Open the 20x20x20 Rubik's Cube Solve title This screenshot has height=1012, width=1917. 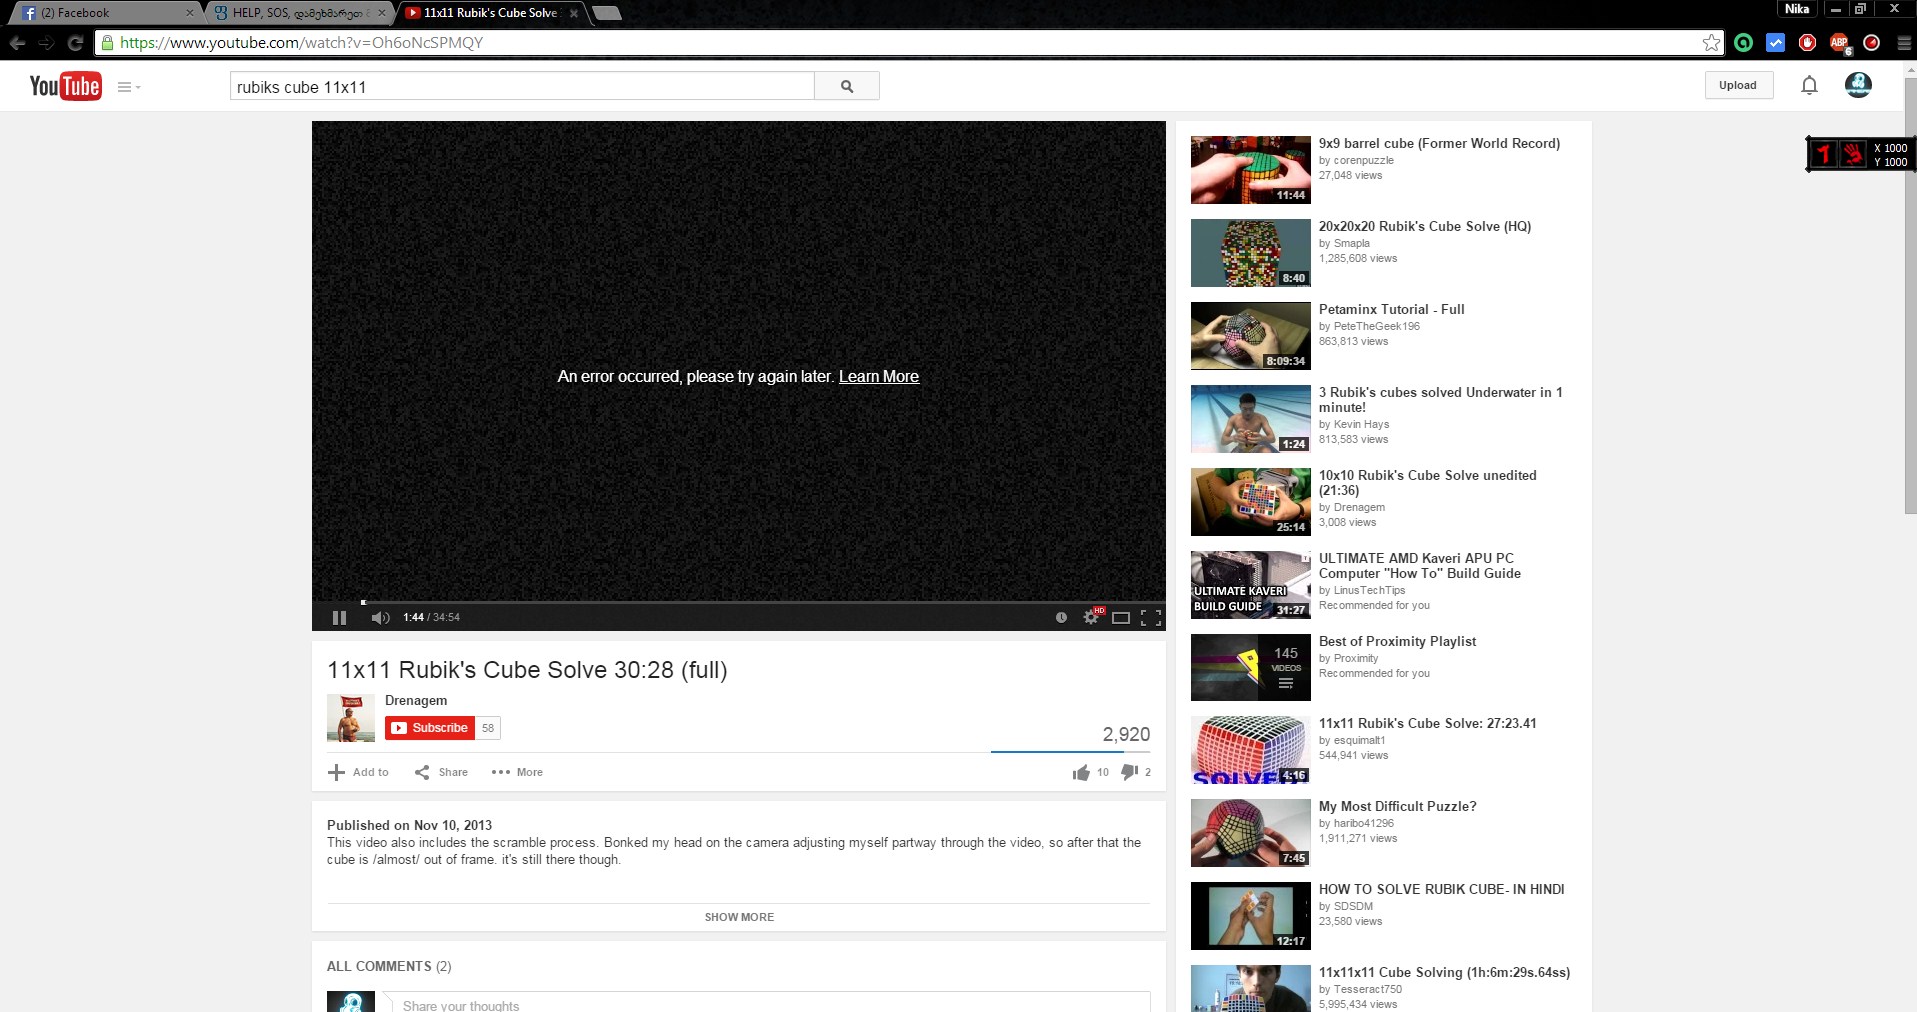click(x=1424, y=227)
